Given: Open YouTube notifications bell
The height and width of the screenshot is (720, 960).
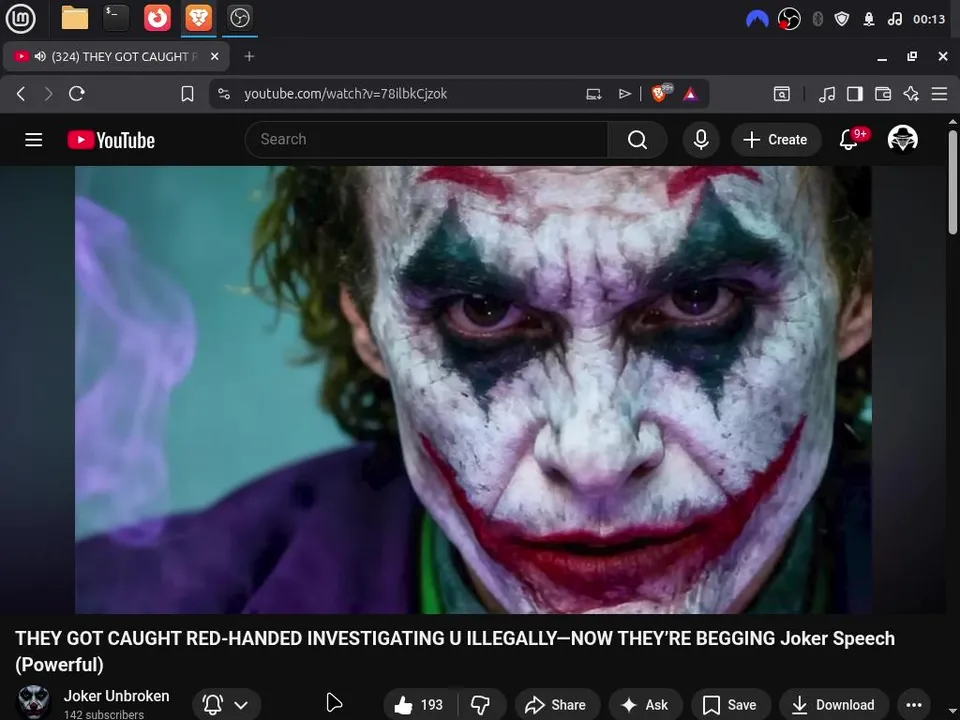Looking at the screenshot, I should (x=849, y=140).
